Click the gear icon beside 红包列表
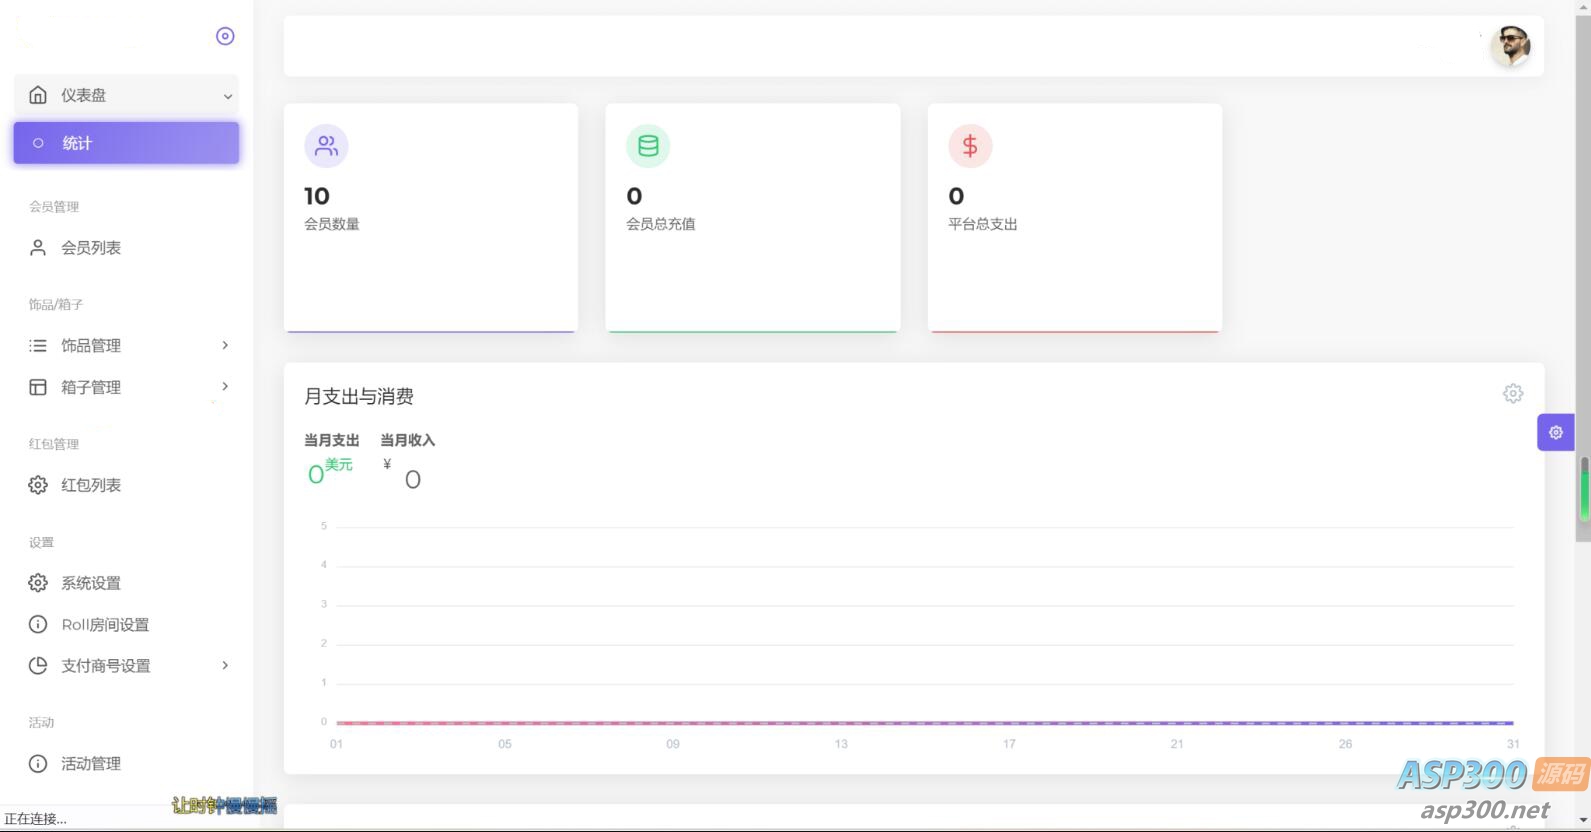The width and height of the screenshot is (1591, 832). point(38,485)
